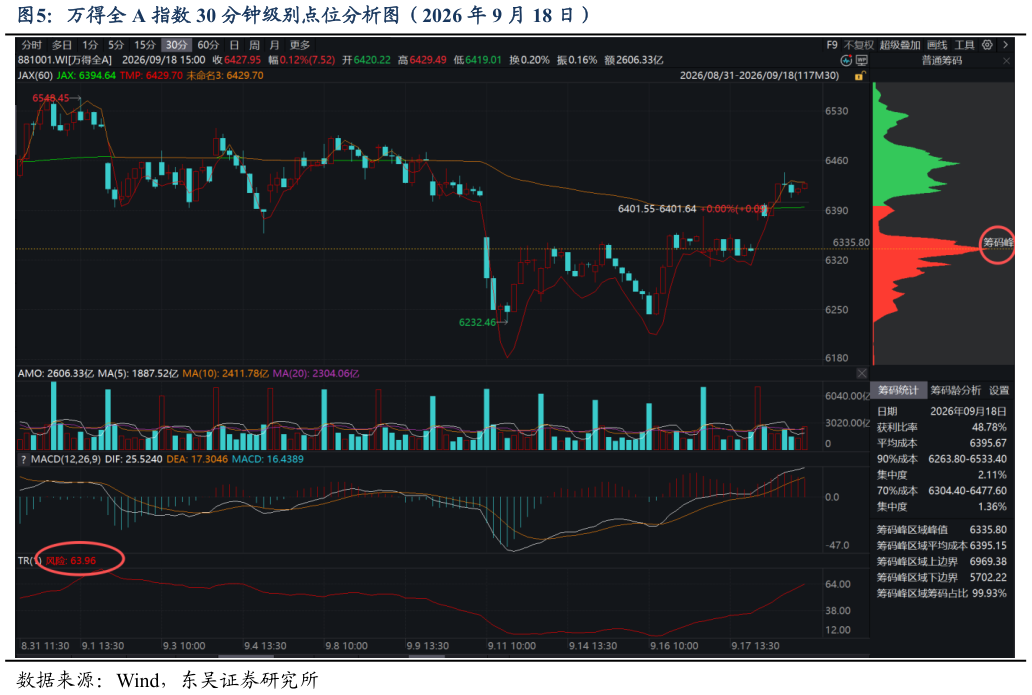Click the 风险: 63.96 indicator value

pyautogui.click(x=71, y=561)
